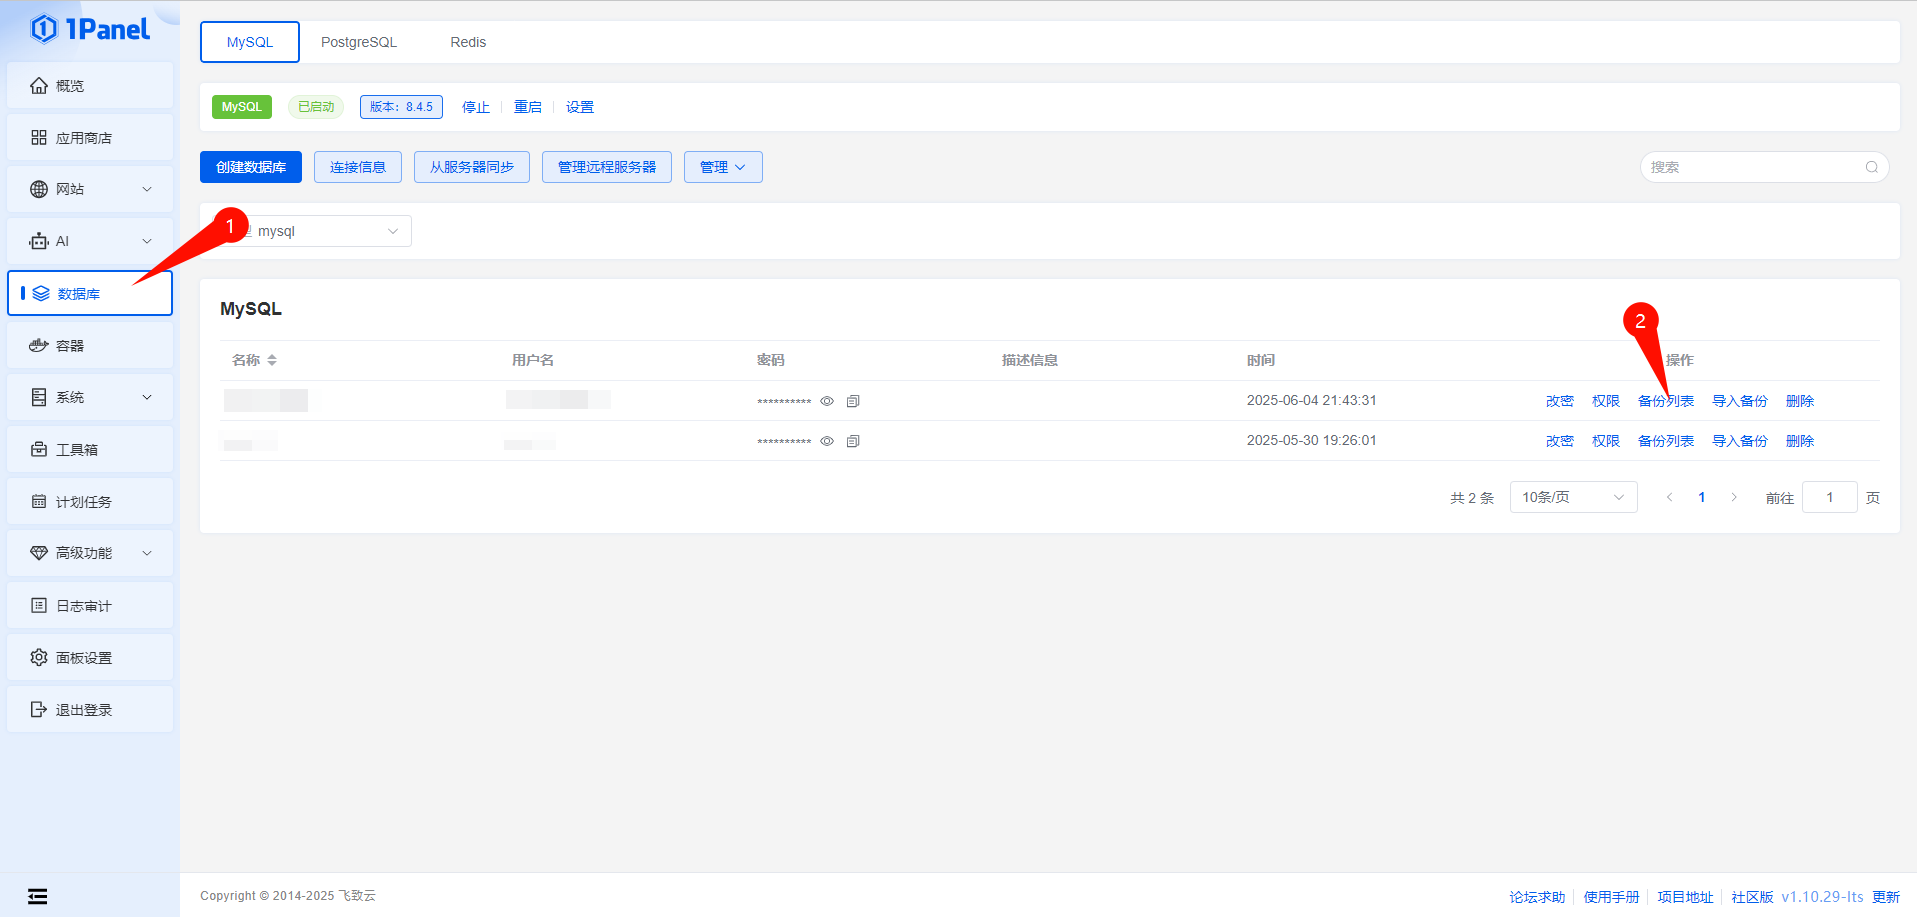Click the search magnifier icon
The image size is (1917, 917).
tap(1871, 167)
